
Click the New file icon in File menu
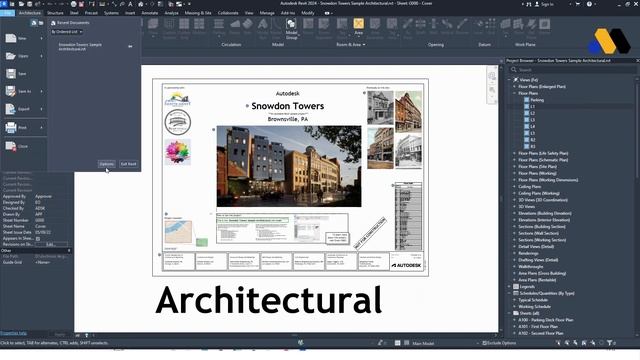11,38
